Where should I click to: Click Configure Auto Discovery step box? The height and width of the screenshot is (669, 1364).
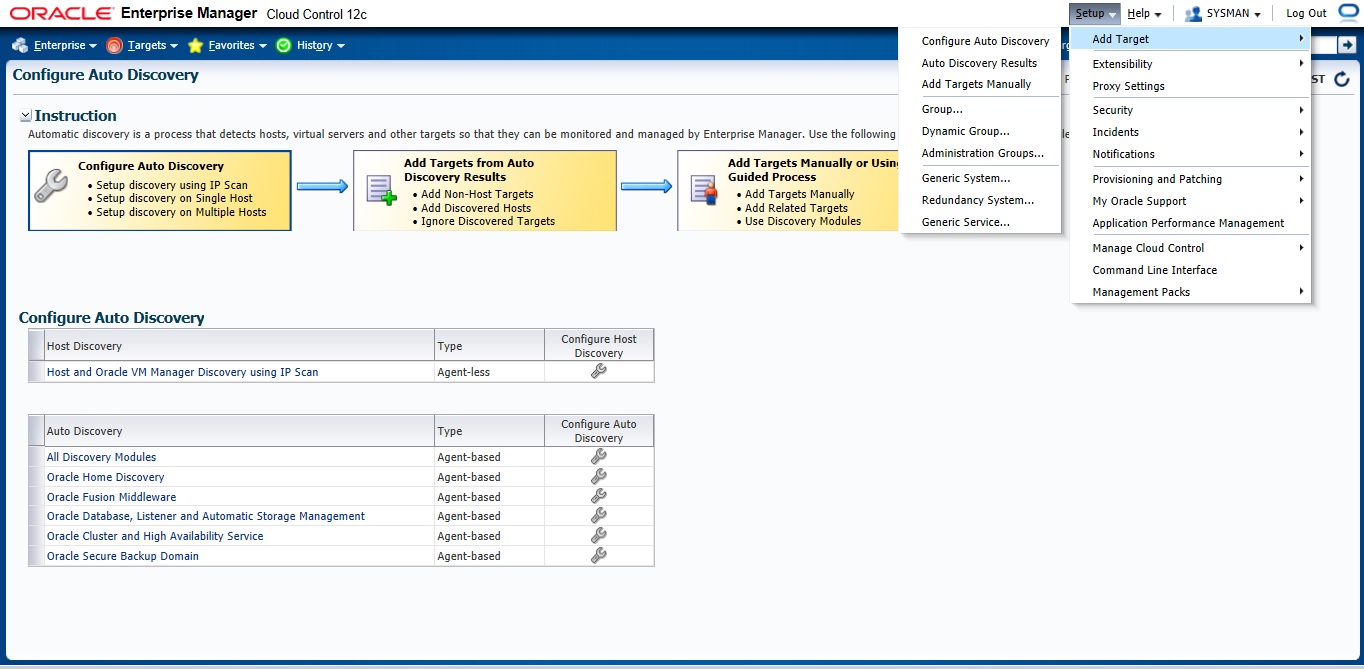click(x=160, y=190)
